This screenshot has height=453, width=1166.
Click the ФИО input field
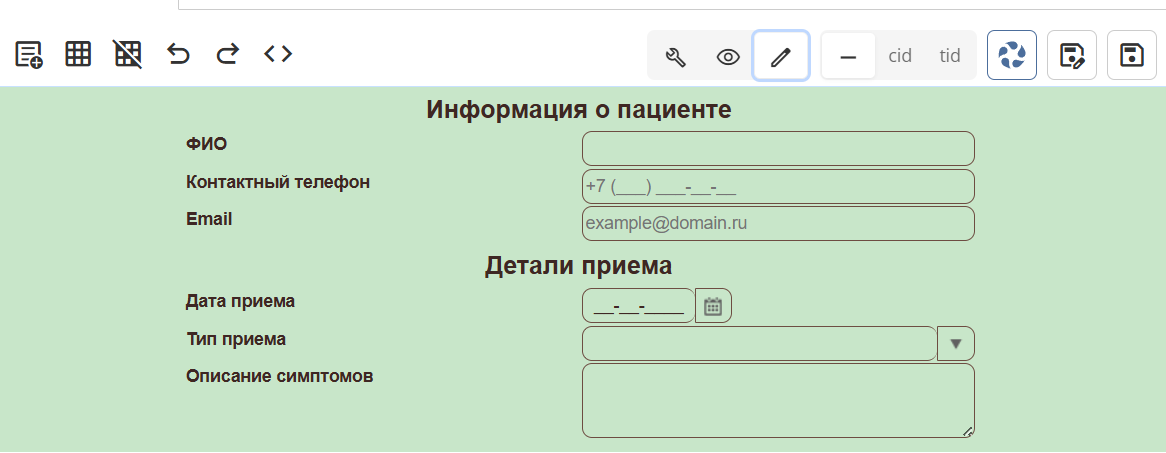pos(778,149)
